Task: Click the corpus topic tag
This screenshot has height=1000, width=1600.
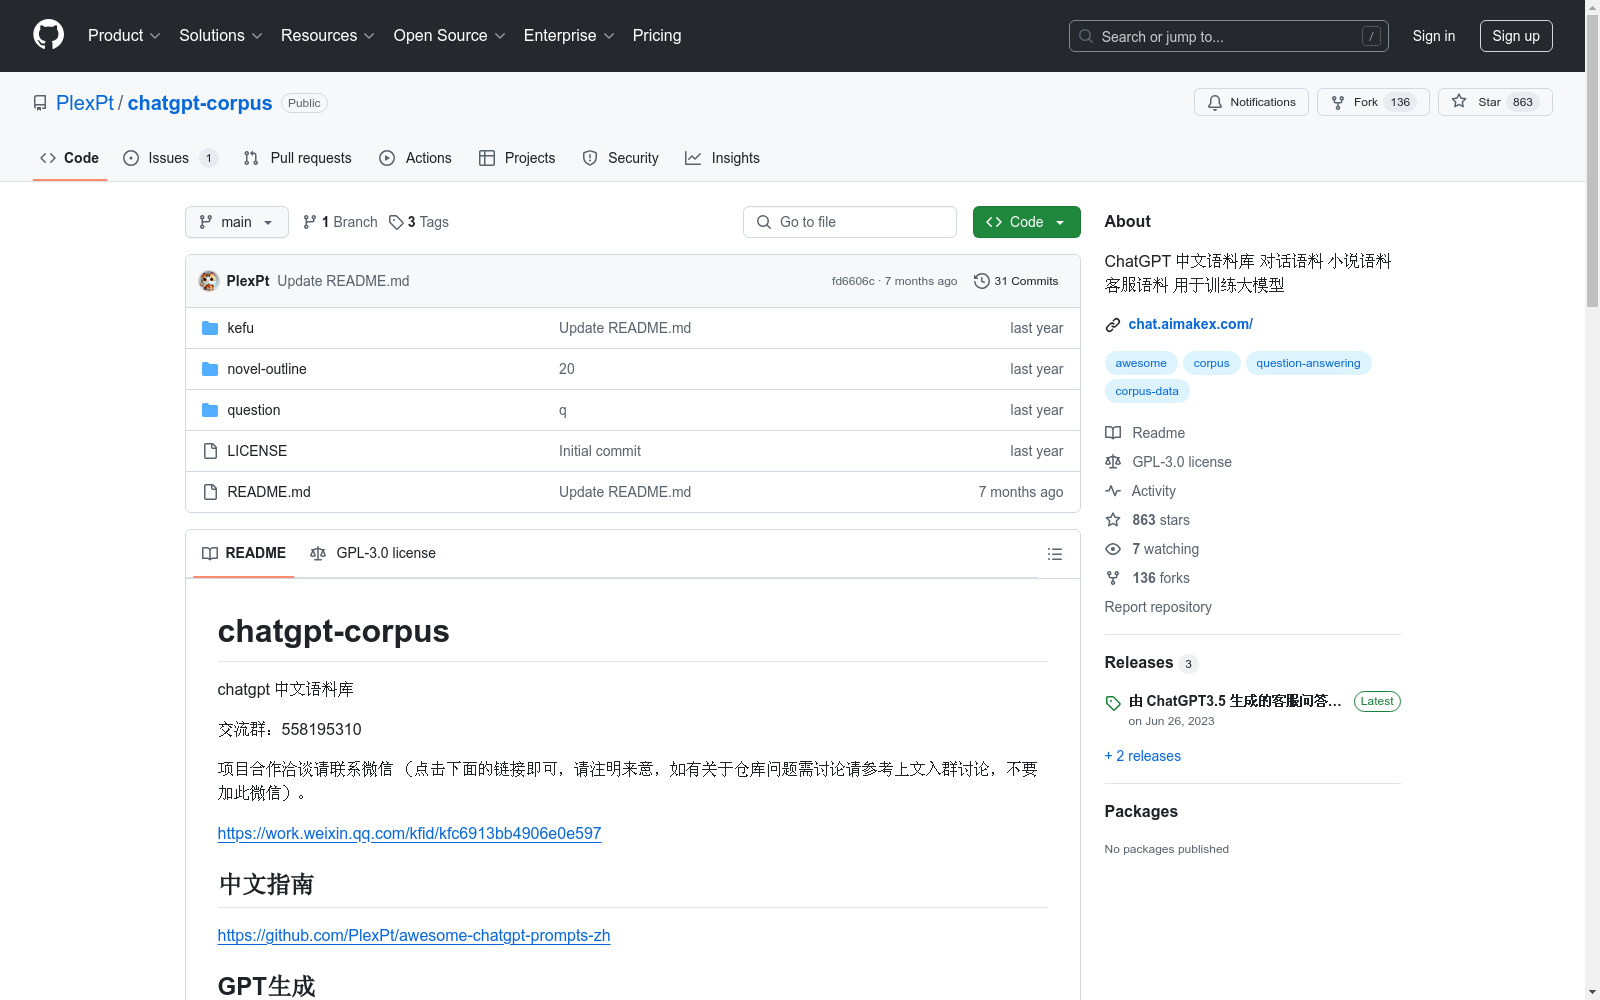Action: (1211, 363)
